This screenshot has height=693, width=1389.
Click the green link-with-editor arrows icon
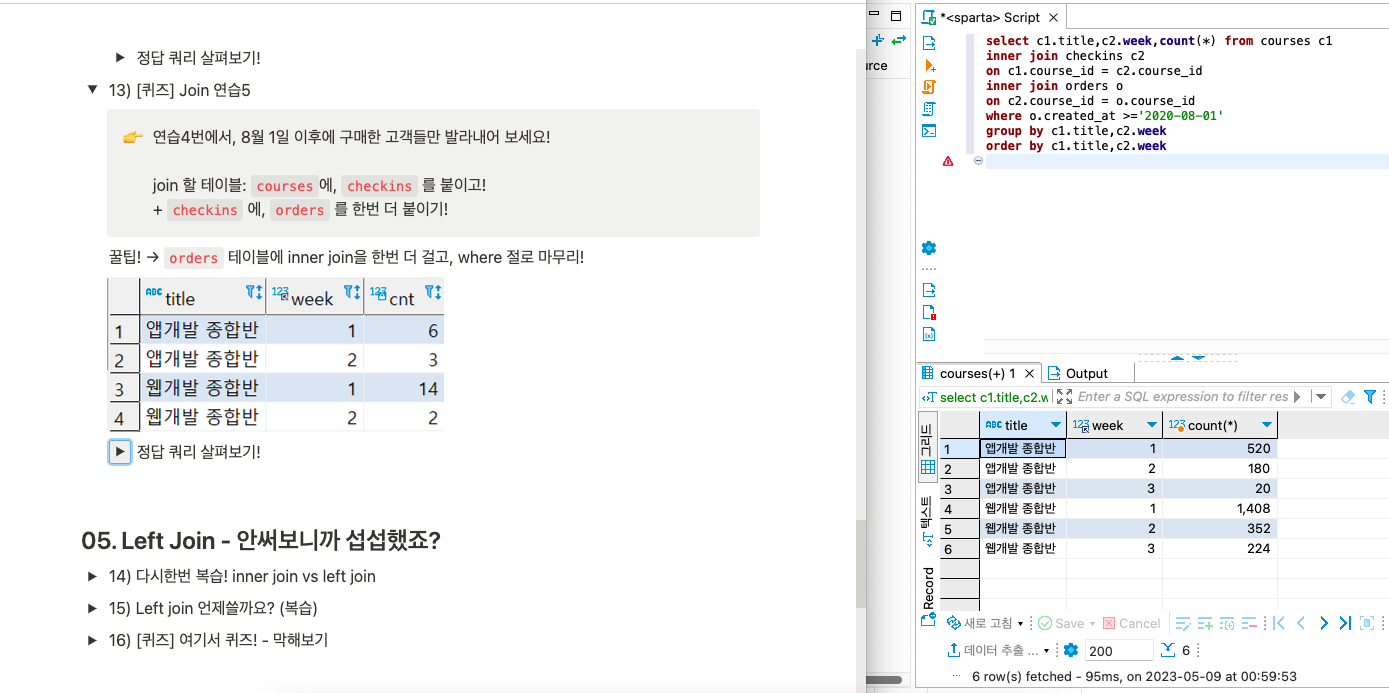[899, 40]
